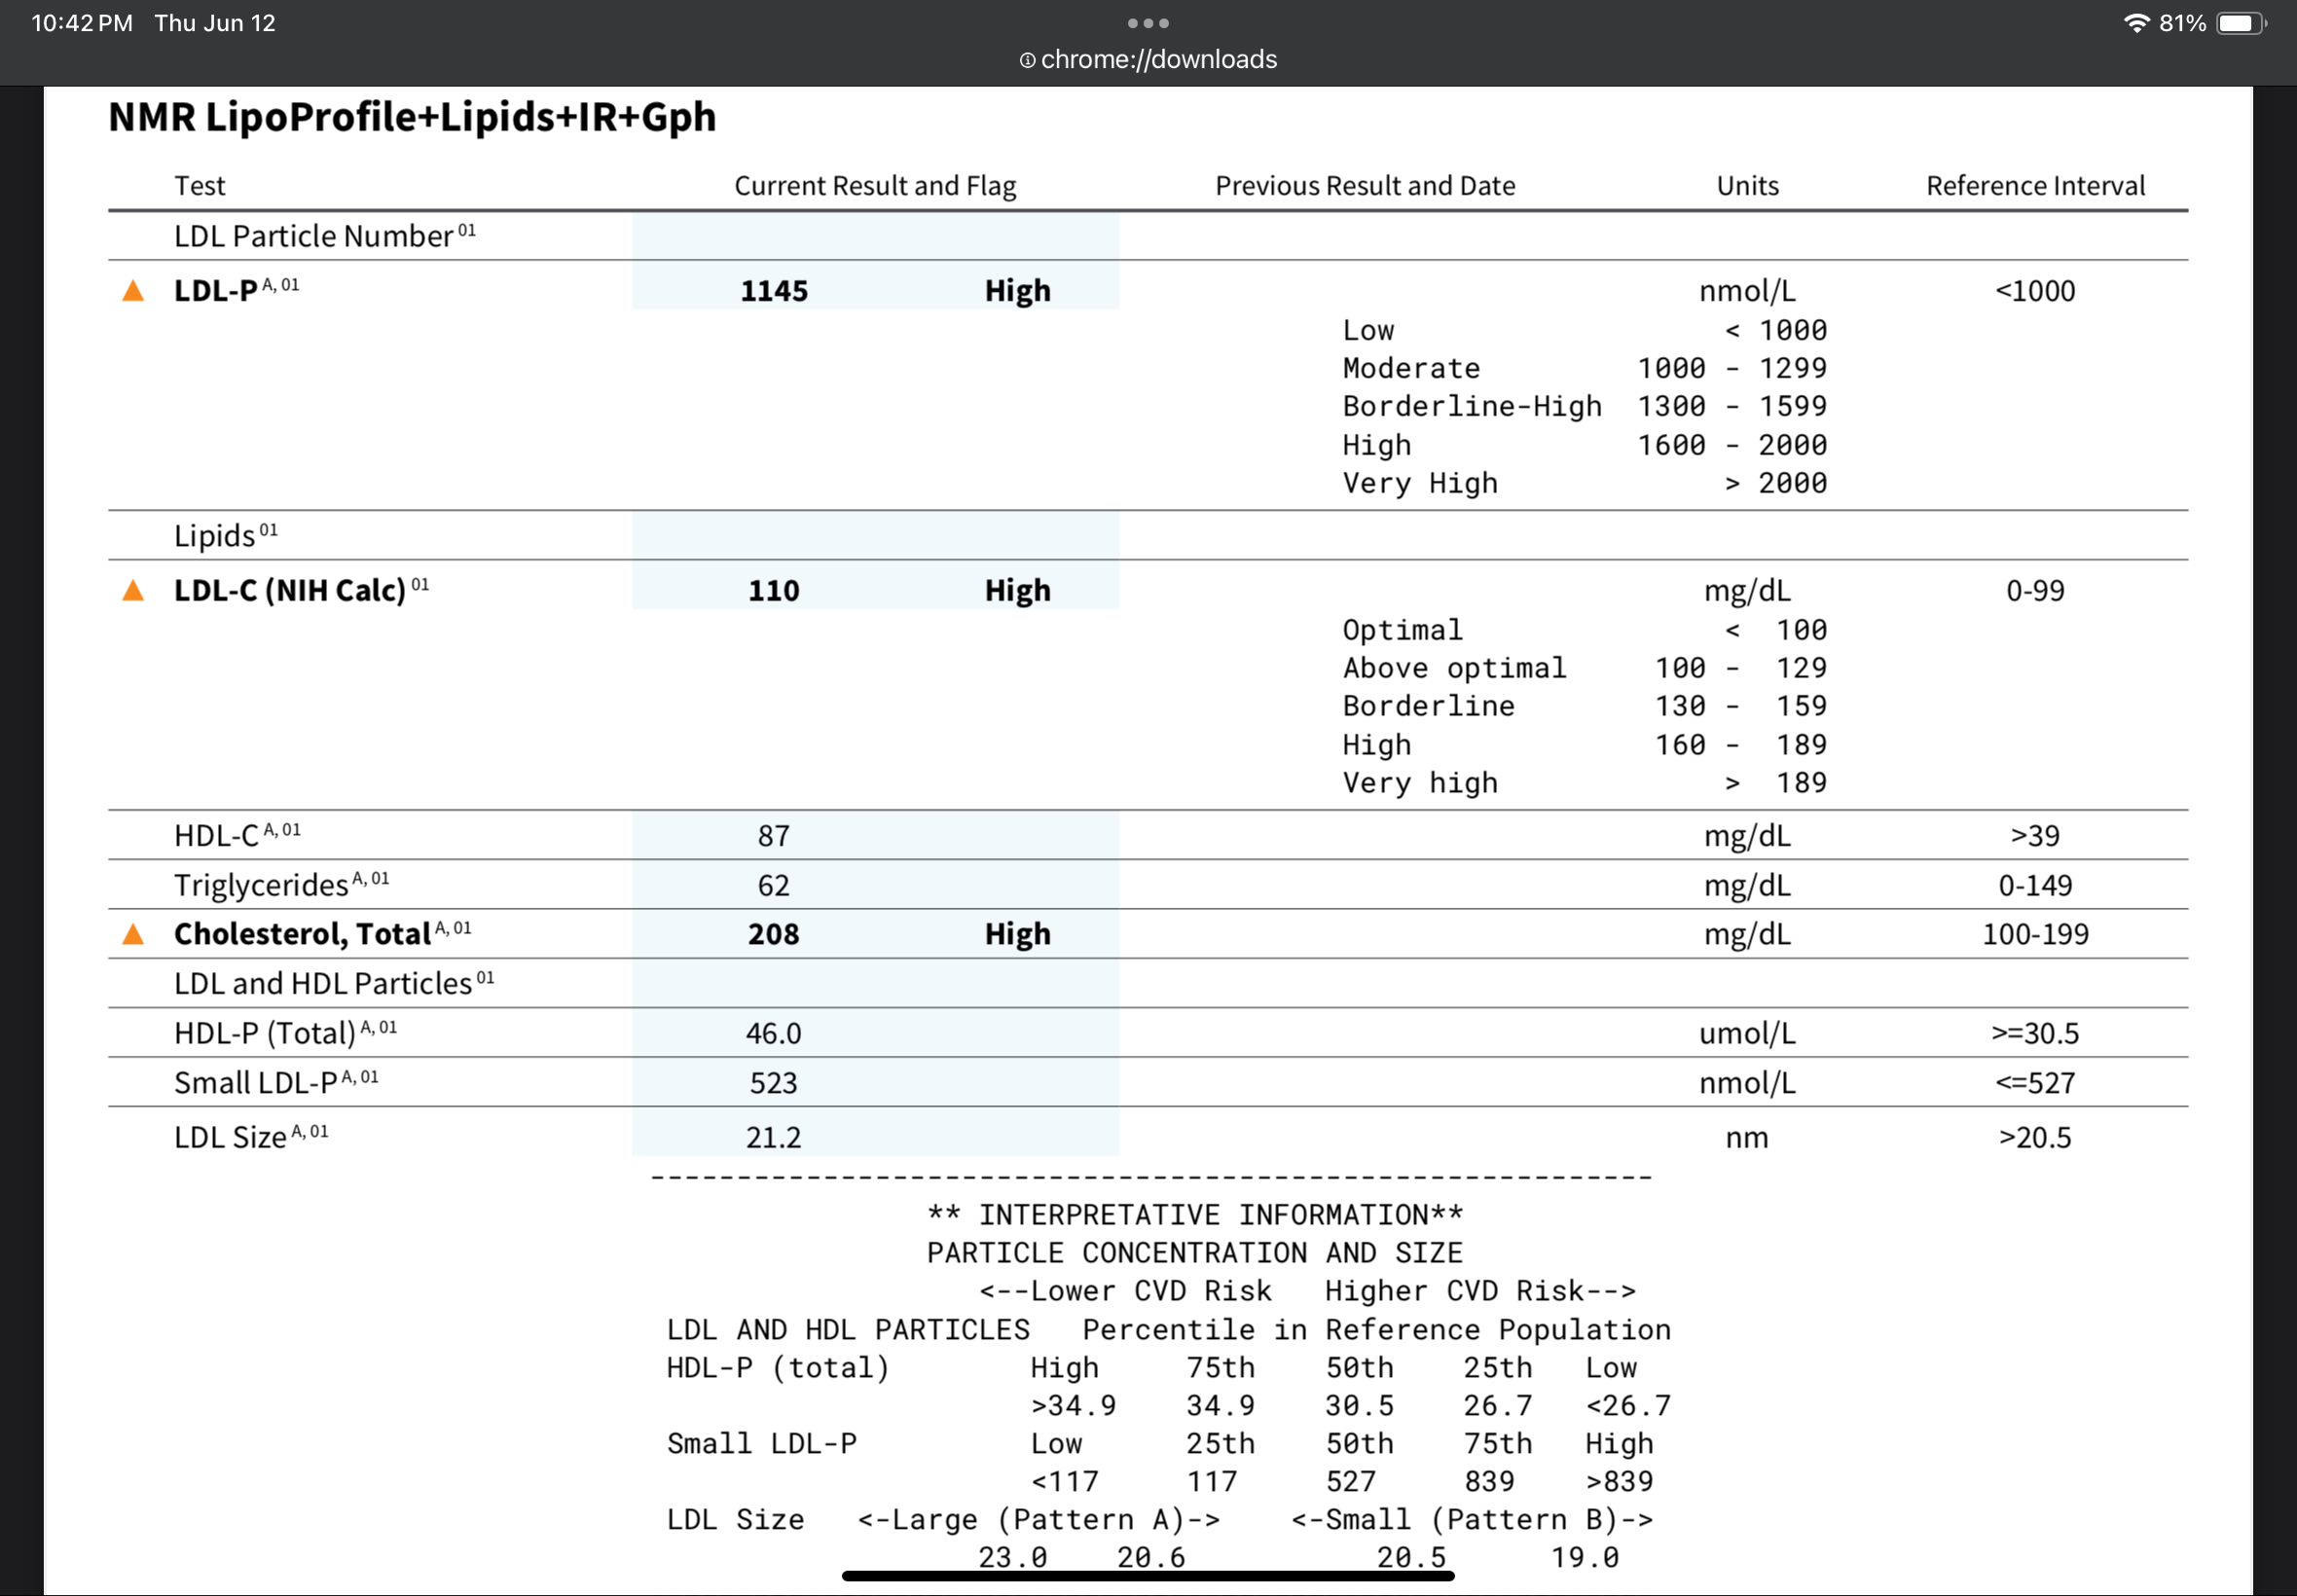The image size is (2297, 1596).
Task: Select the Higher CVD Risk--> label
Action: [1480, 1292]
